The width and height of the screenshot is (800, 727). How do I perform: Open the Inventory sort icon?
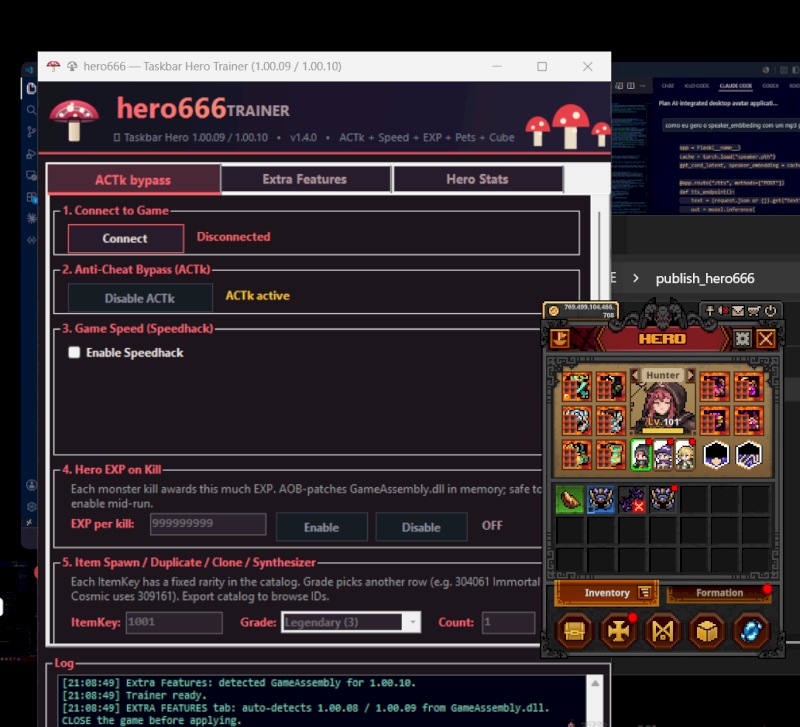point(645,592)
